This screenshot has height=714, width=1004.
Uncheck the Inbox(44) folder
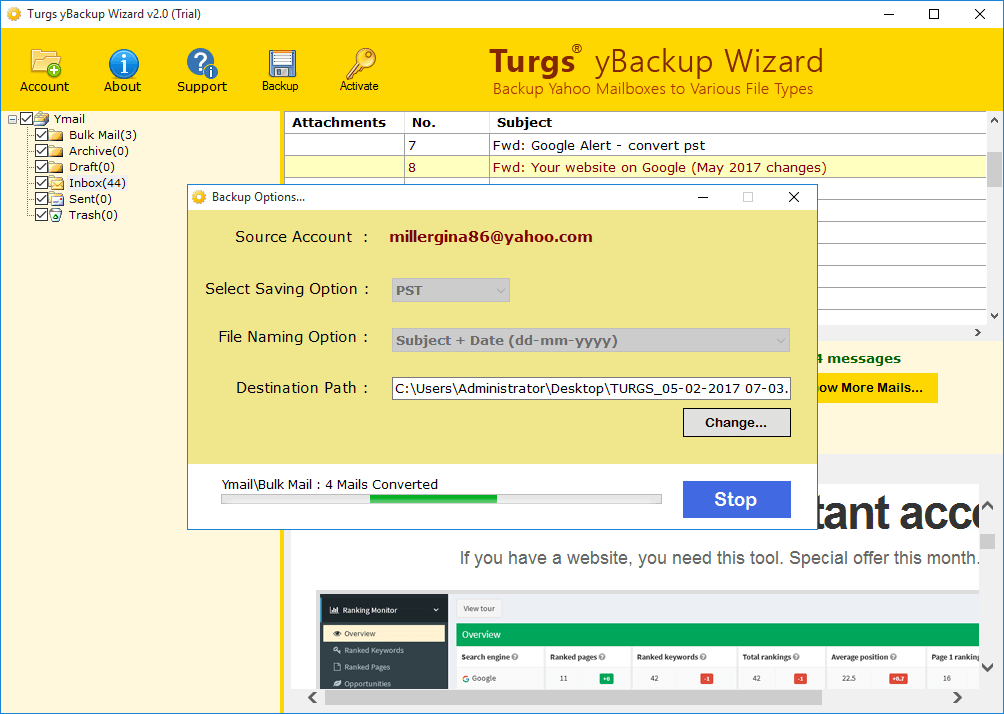[42, 182]
